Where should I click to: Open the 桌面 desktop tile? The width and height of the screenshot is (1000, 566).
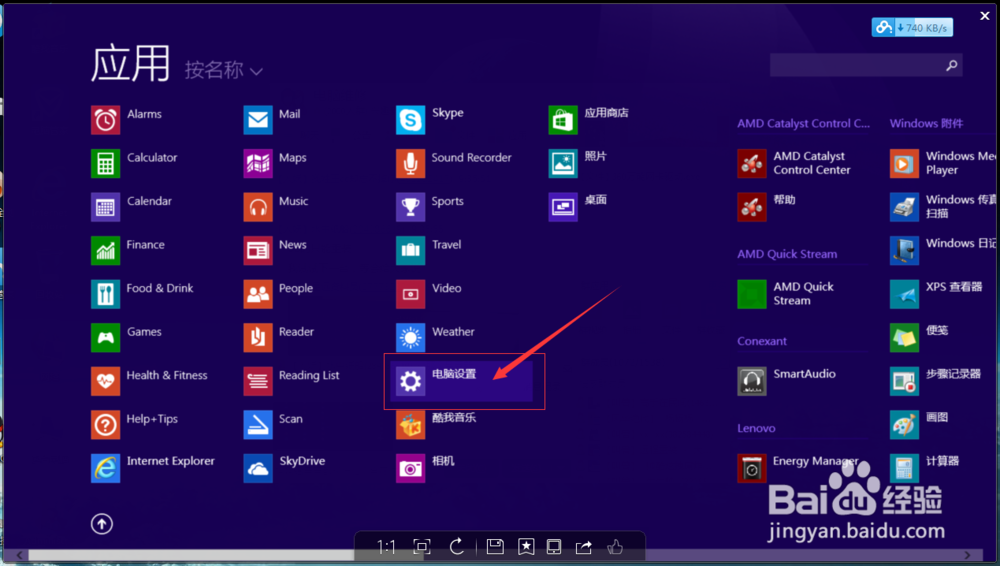pyautogui.click(x=578, y=207)
